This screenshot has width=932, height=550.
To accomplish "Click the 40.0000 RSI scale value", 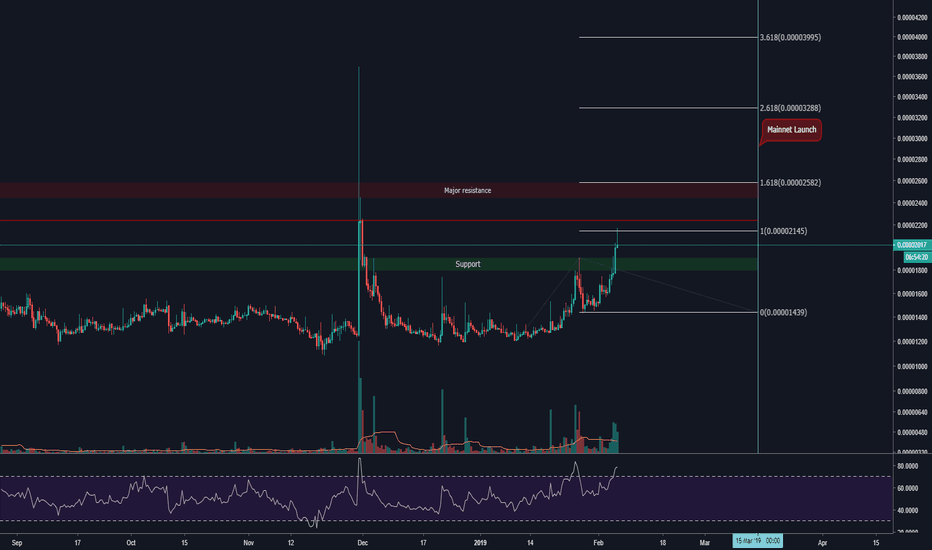I will (x=908, y=510).
